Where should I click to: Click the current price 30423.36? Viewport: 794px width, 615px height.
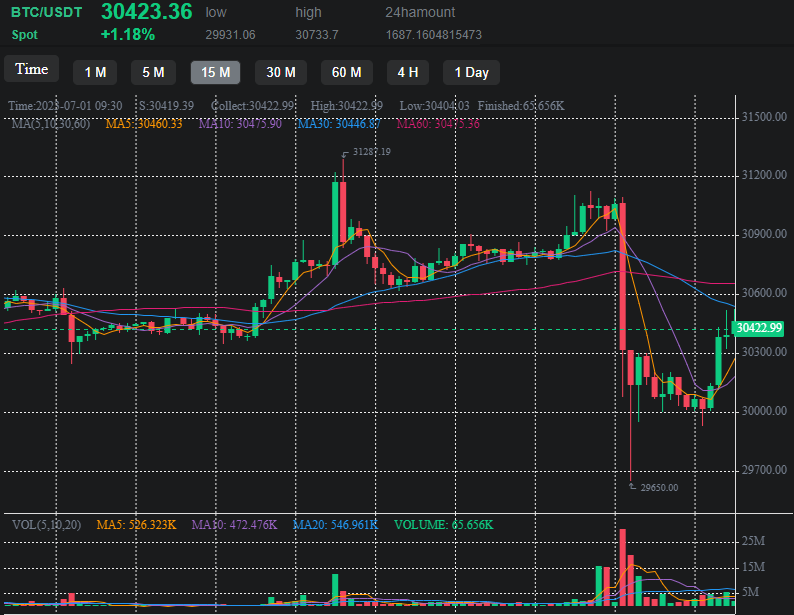tap(147, 12)
